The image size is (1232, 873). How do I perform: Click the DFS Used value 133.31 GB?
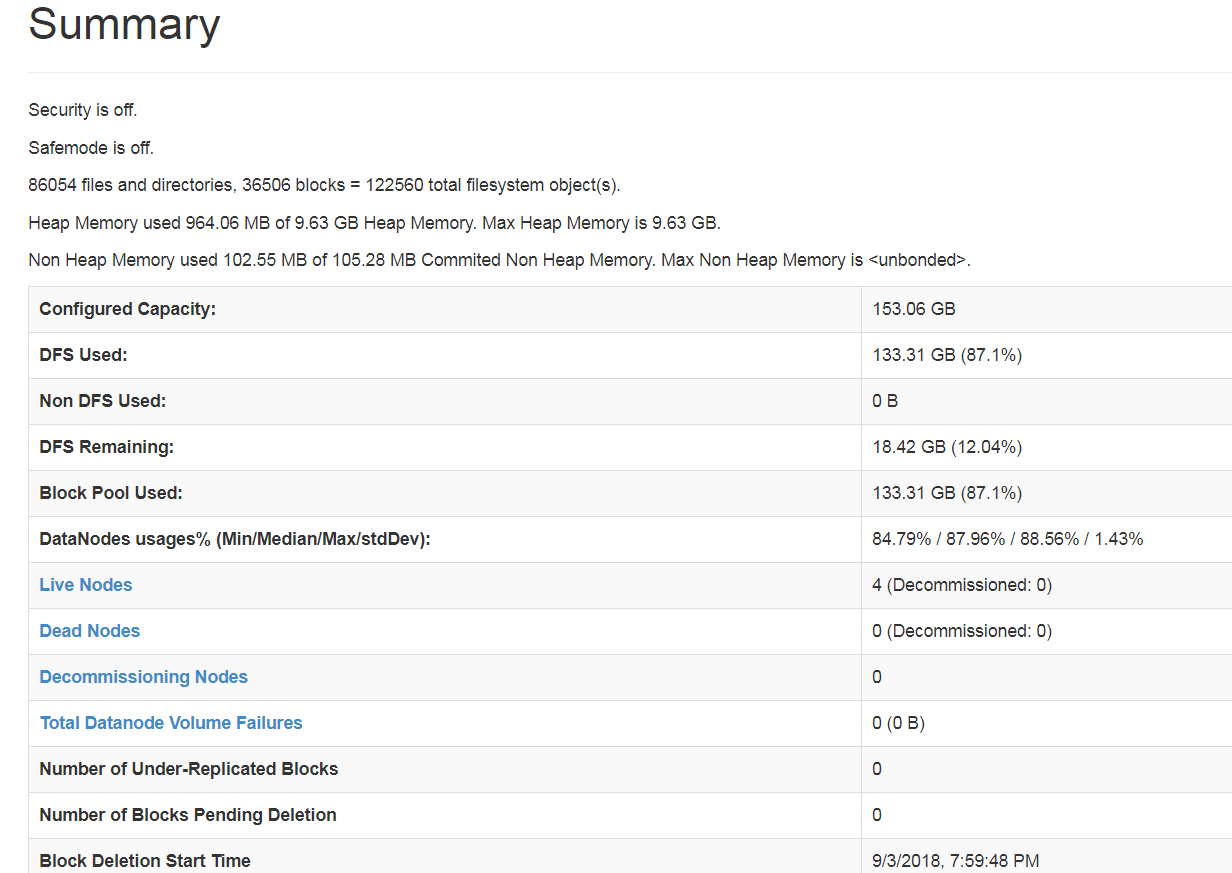945,355
